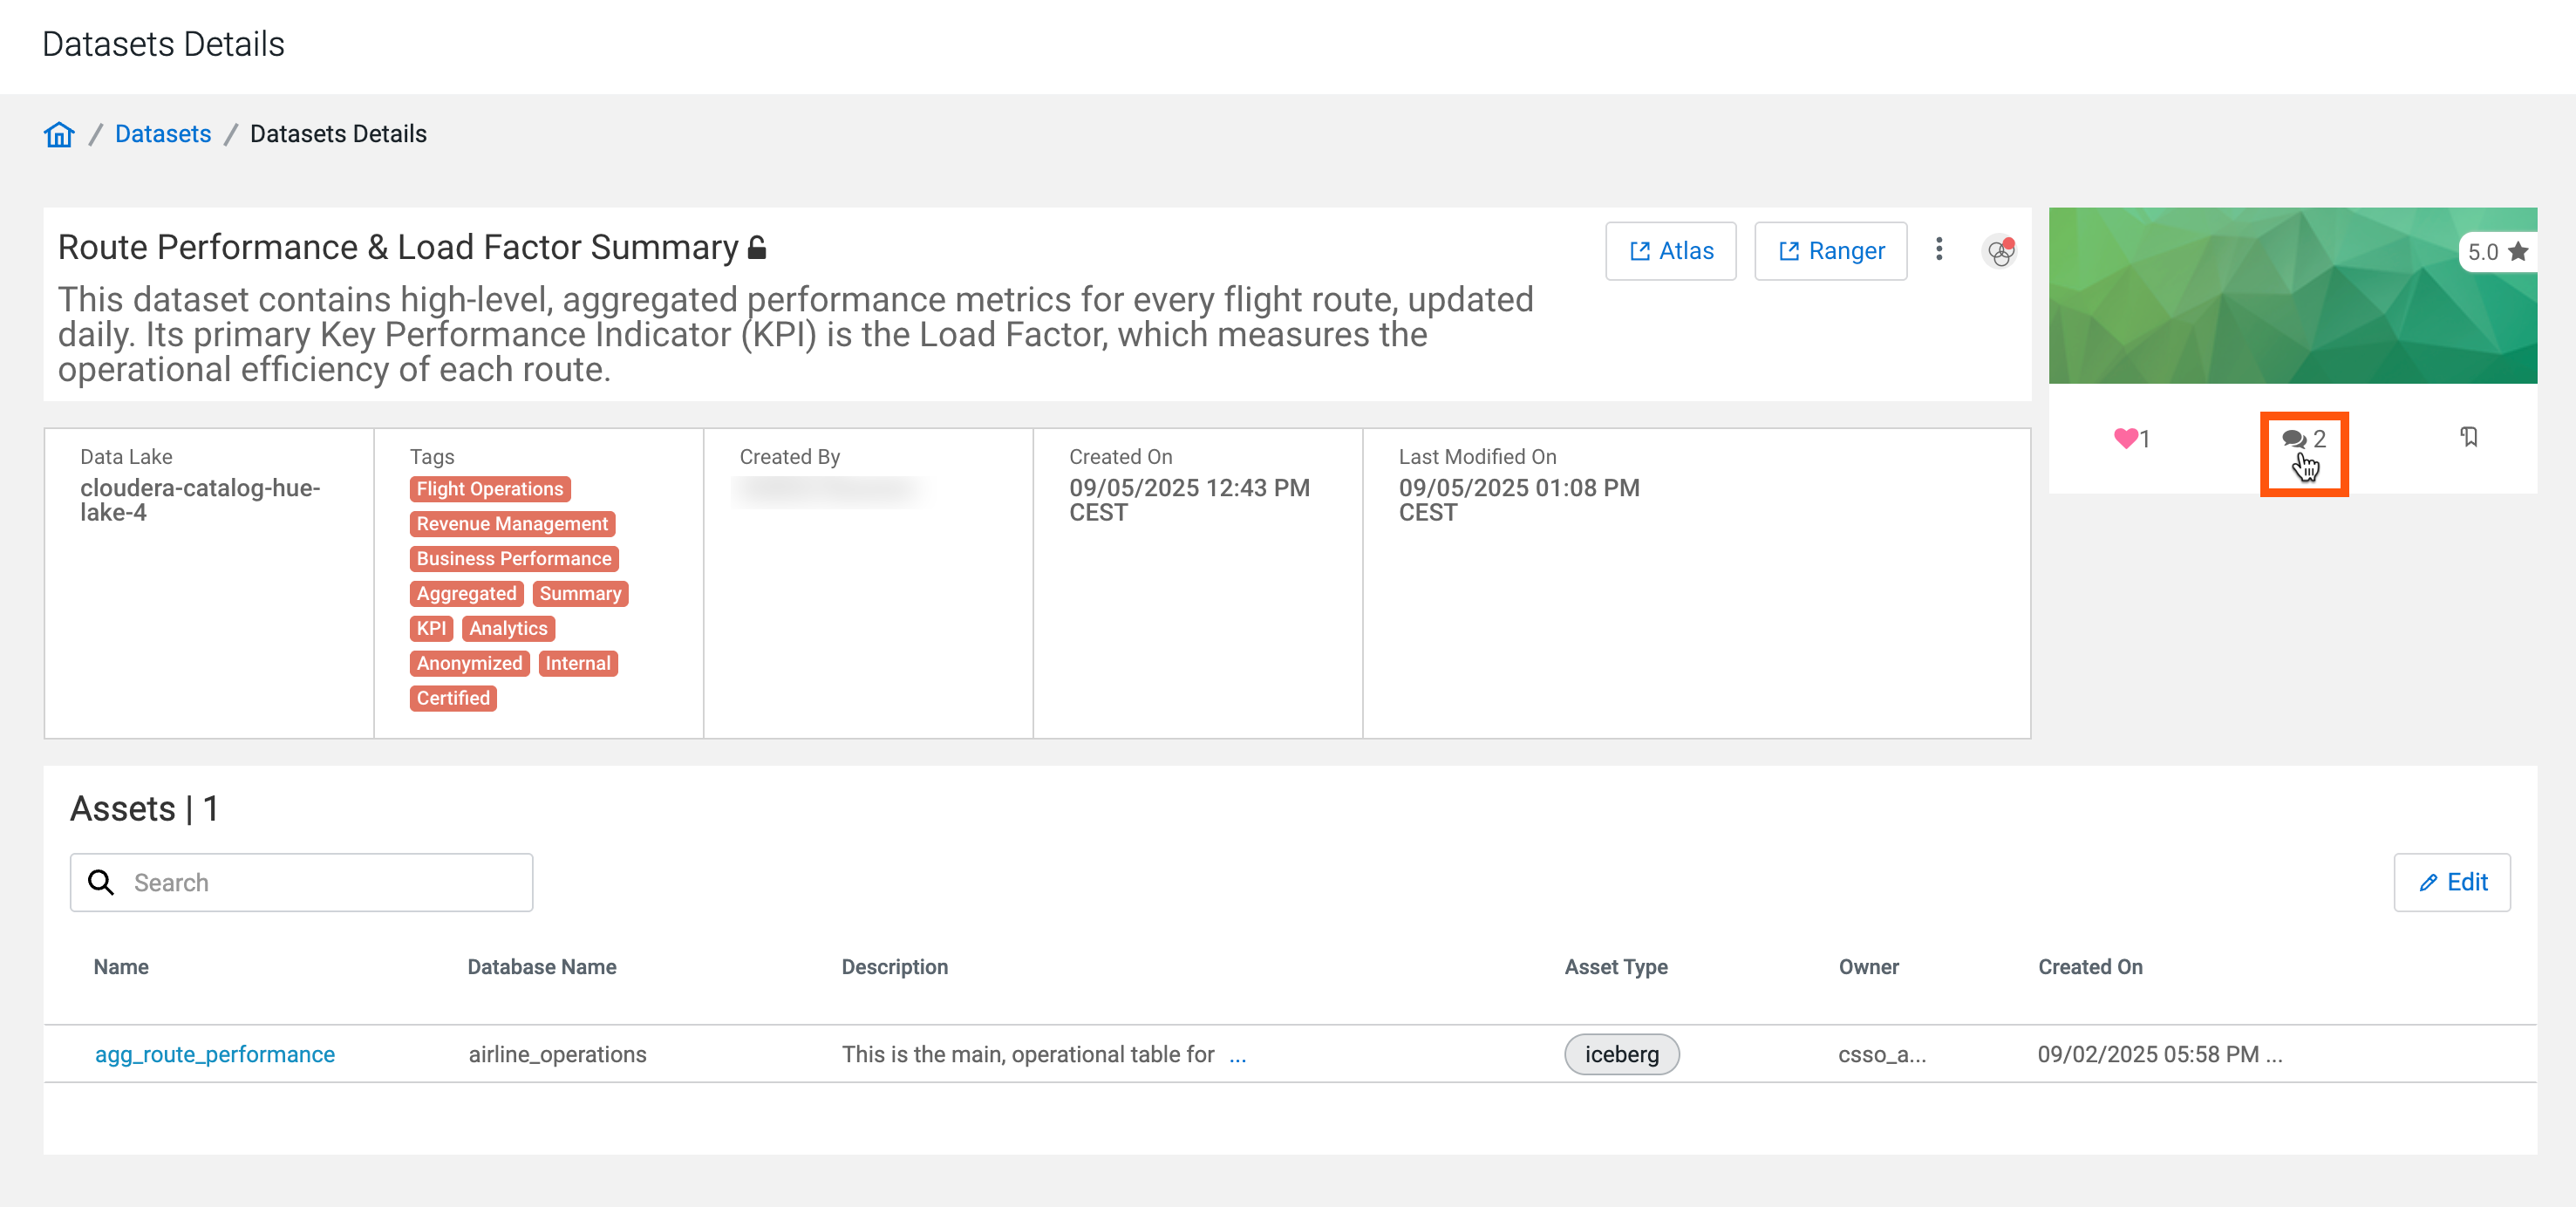Click the Name column header
This screenshot has width=2576, height=1207.
tap(121, 967)
